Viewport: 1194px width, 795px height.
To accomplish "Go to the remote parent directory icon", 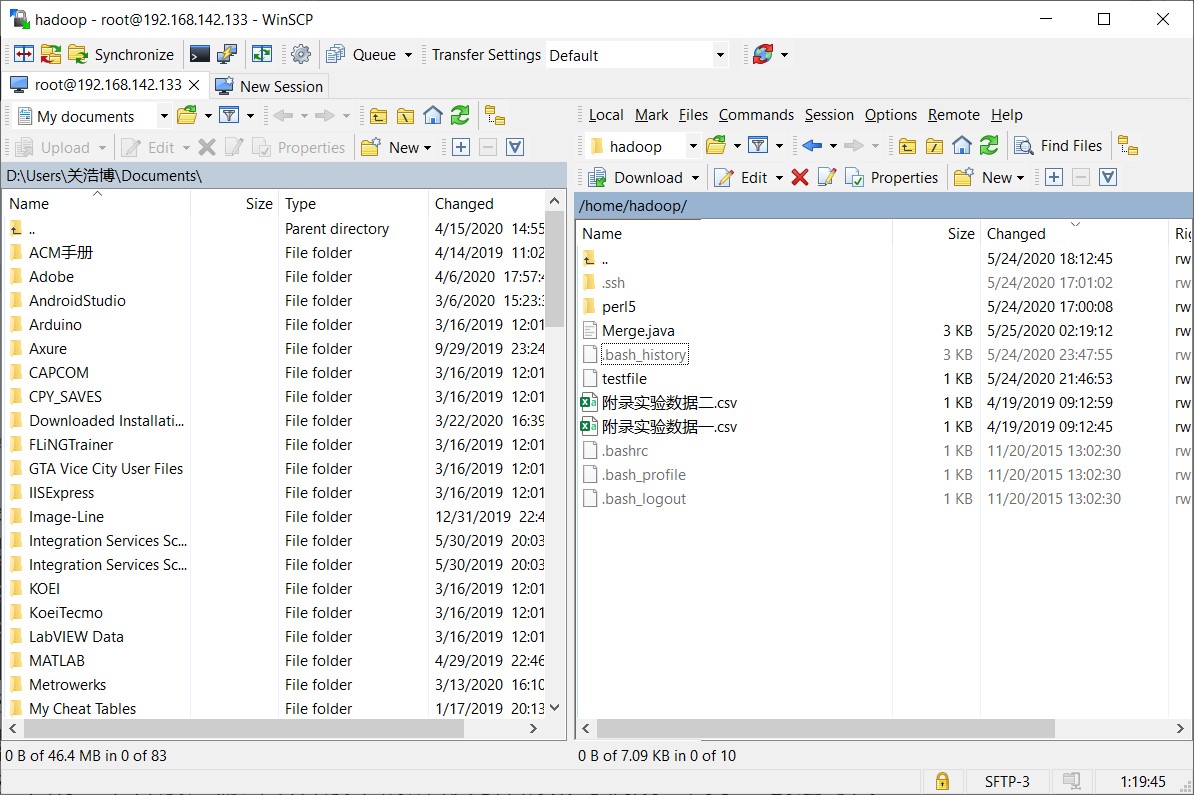I will (x=907, y=146).
